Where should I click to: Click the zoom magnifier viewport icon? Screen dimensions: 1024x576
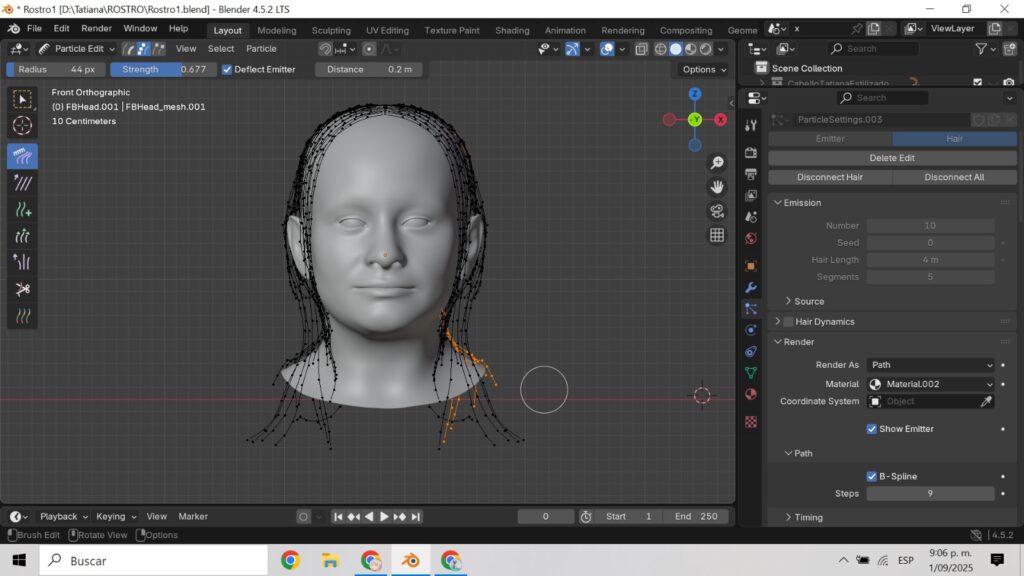pyautogui.click(x=717, y=163)
